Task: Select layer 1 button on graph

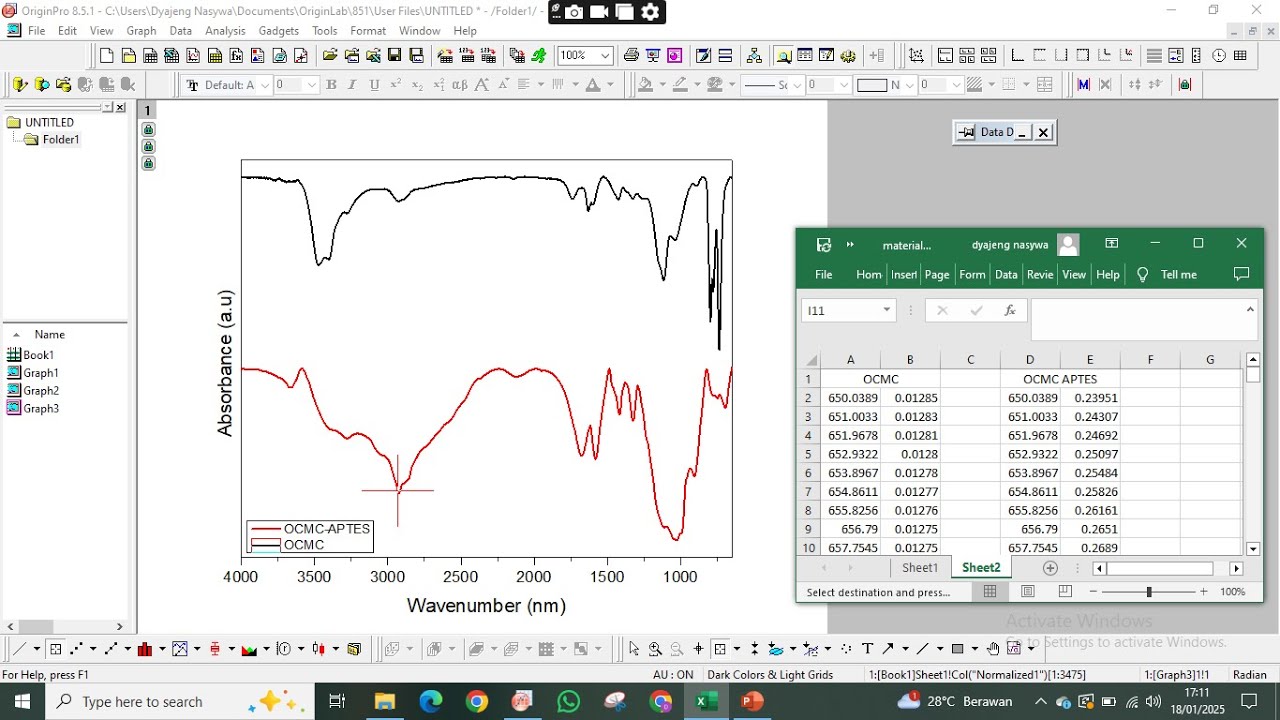Action: pos(147,111)
